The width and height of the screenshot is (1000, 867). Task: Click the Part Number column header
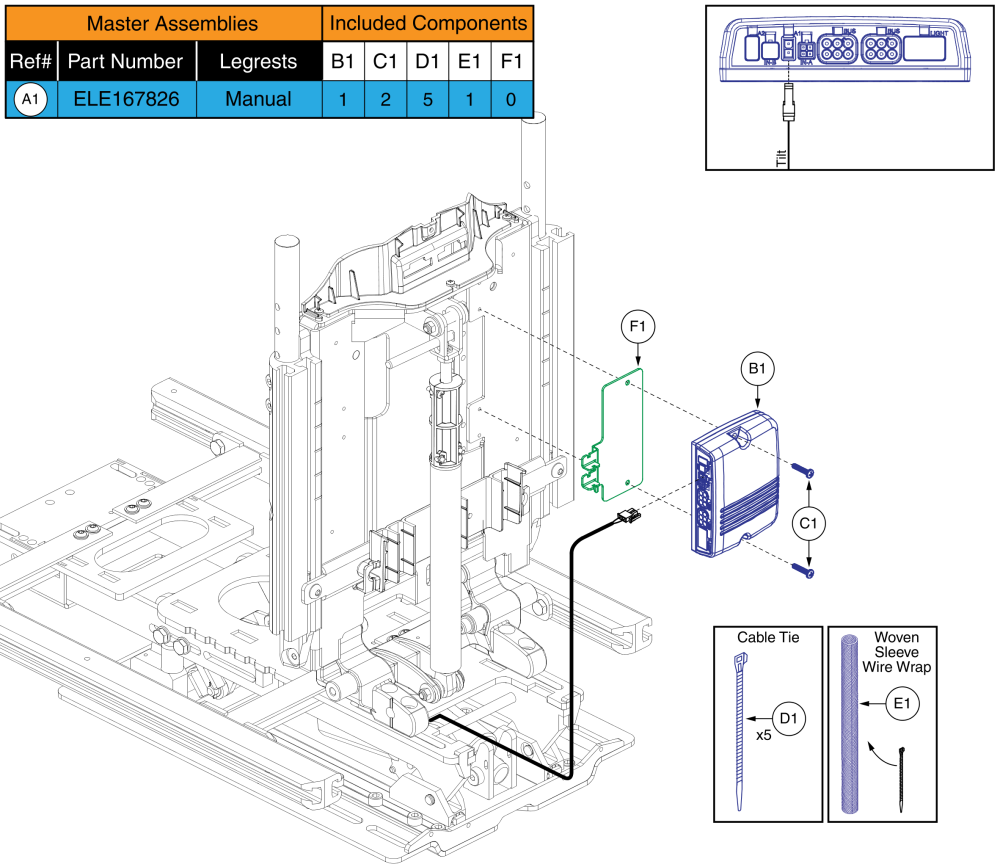[x=126, y=61]
